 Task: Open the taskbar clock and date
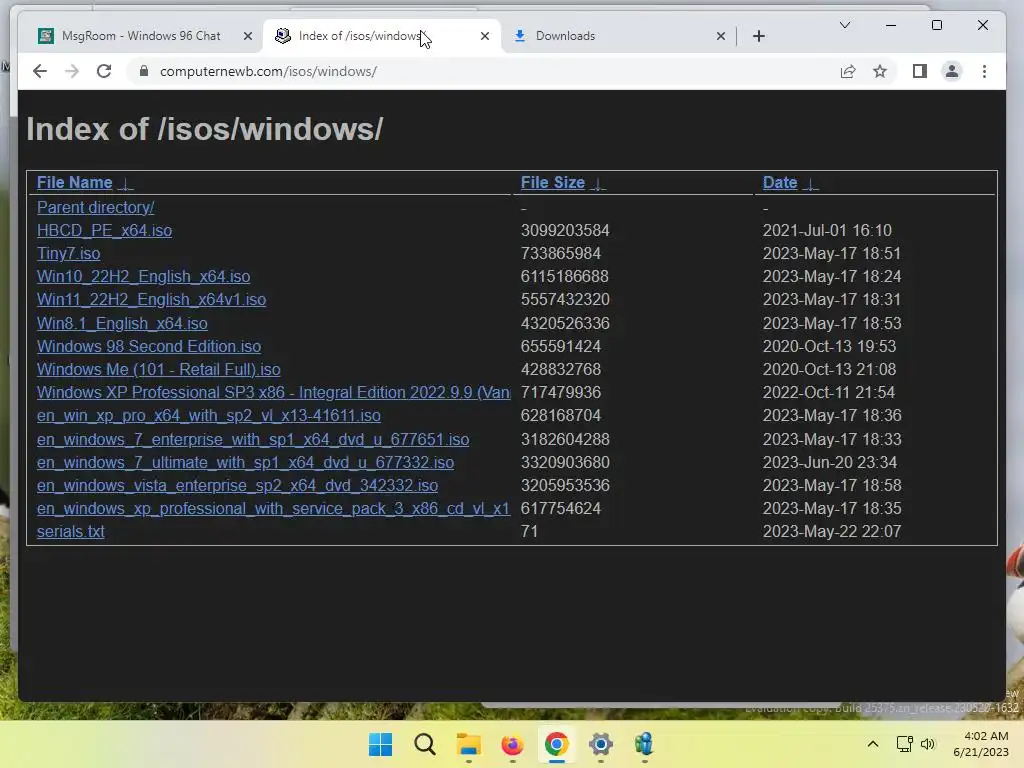point(982,744)
